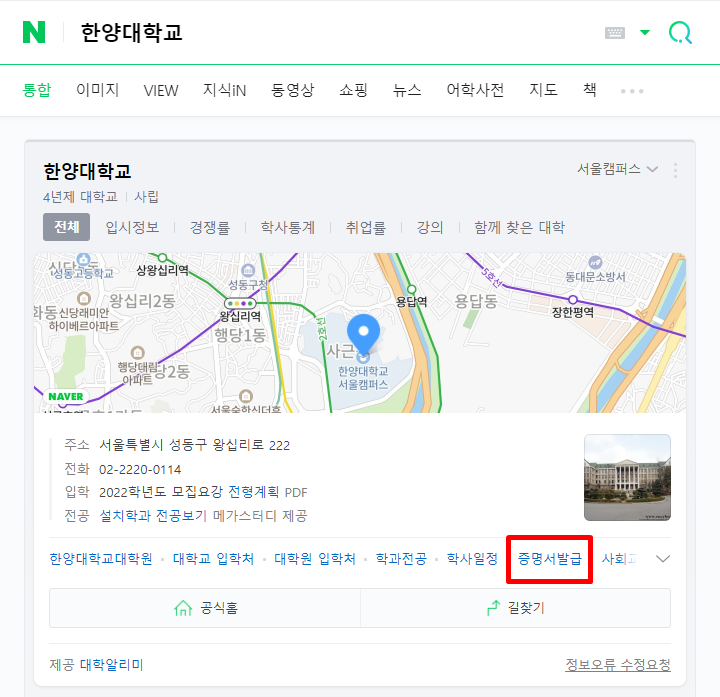
Task: Select the 어학사전 tab
Action: coord(475,90)
